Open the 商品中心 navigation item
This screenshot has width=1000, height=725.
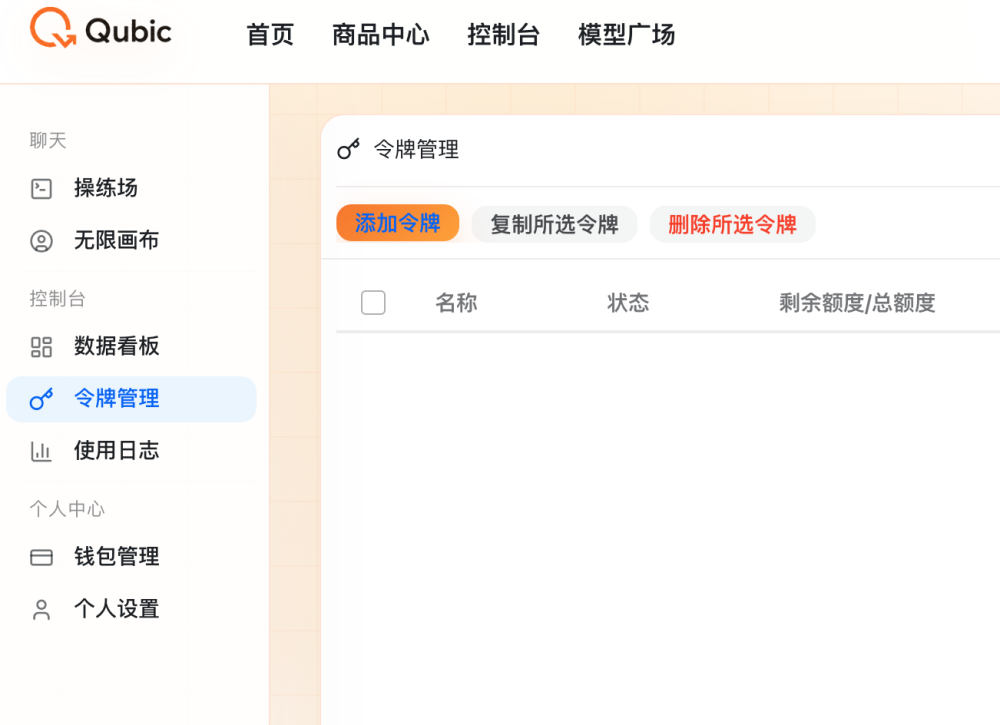(x=381, y=34)
